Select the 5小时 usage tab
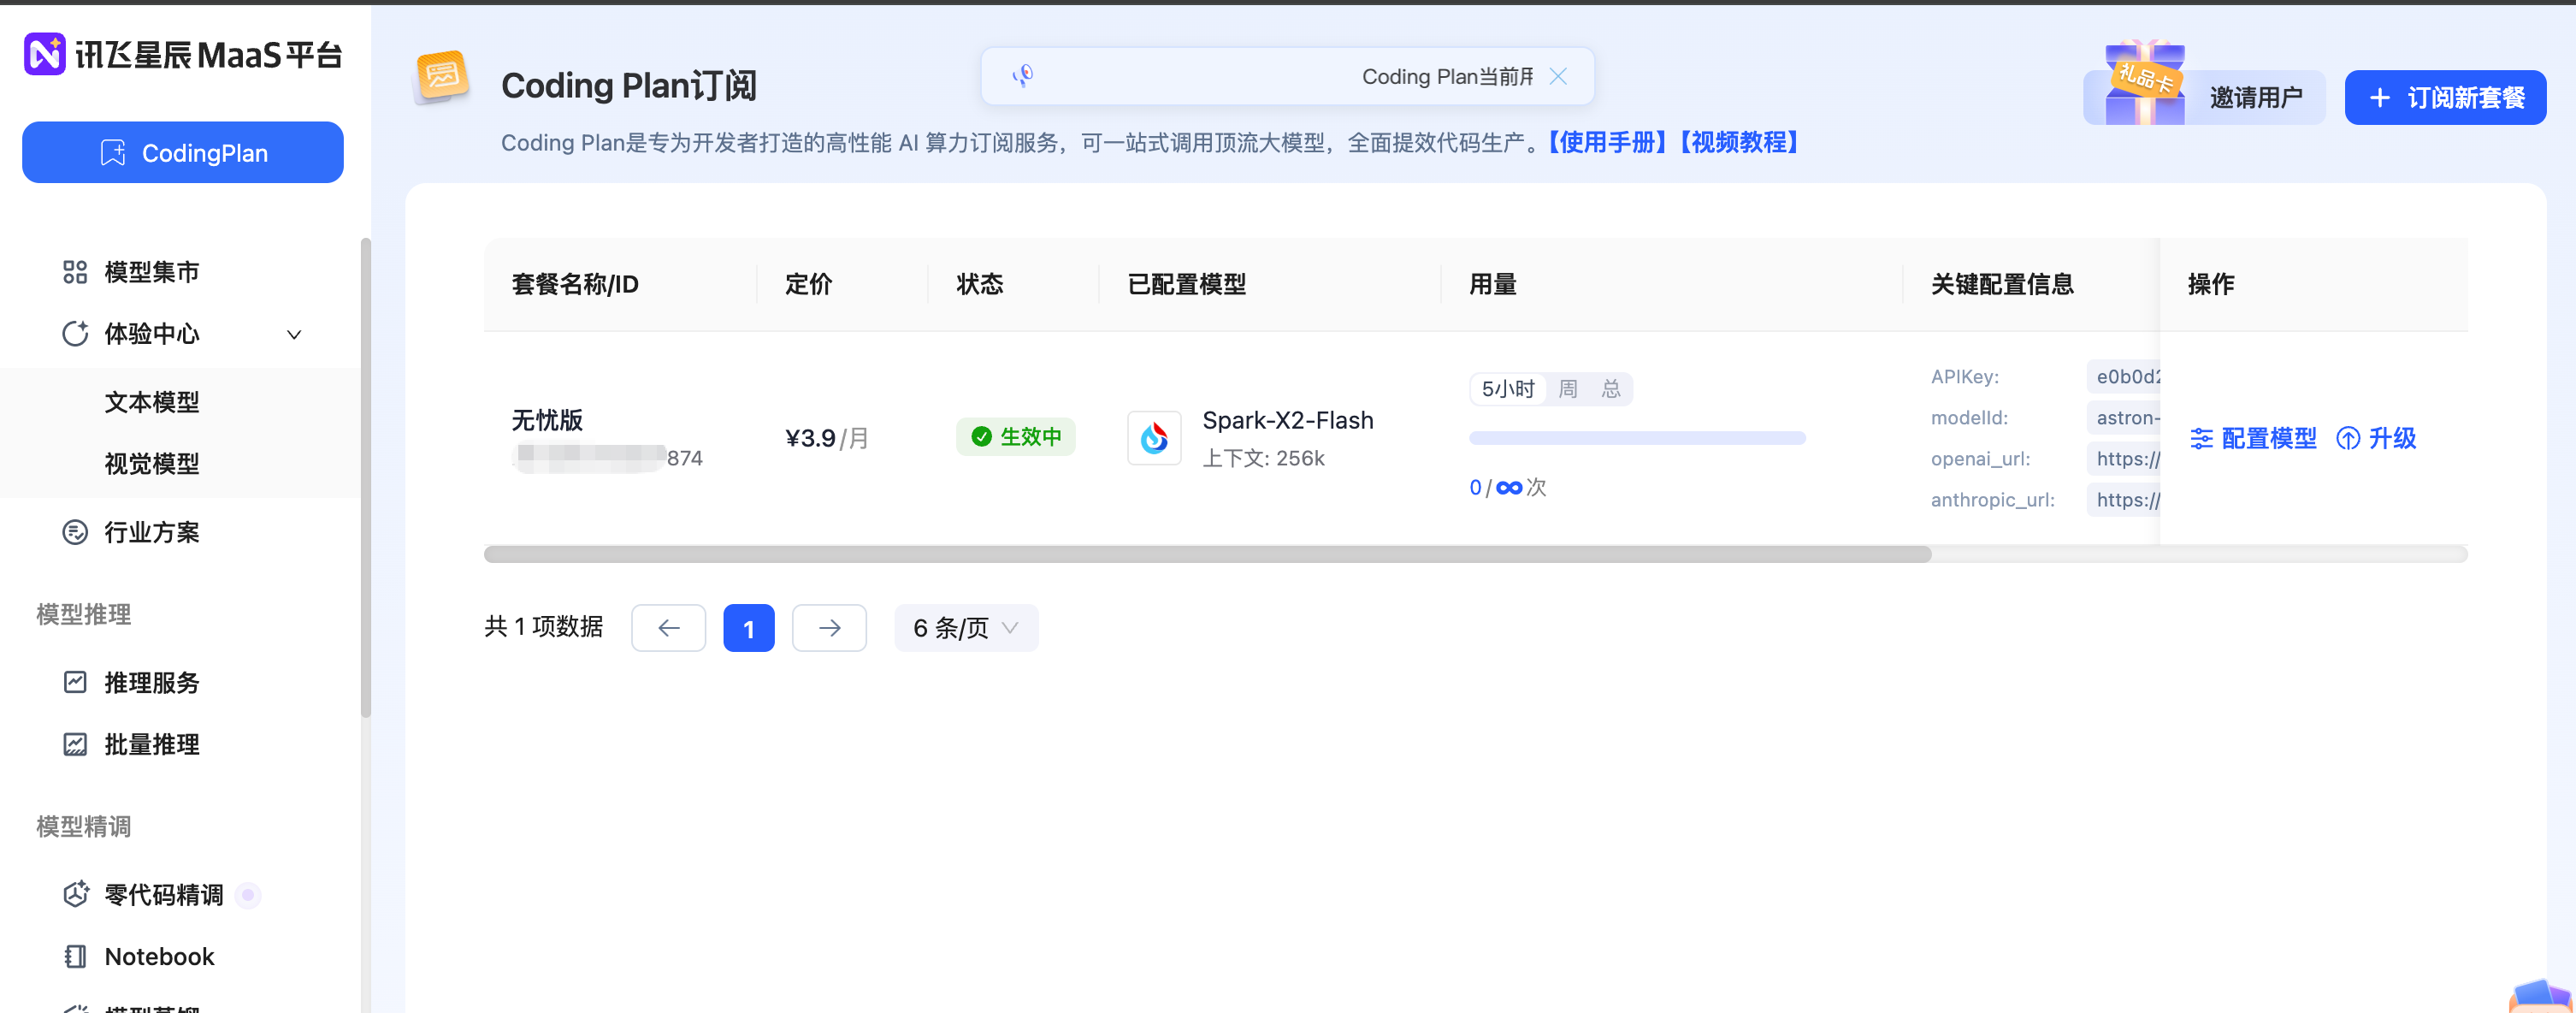Image resolution: width=2576 pixels, height=1013 pixels. click(x=1508, y=389)
